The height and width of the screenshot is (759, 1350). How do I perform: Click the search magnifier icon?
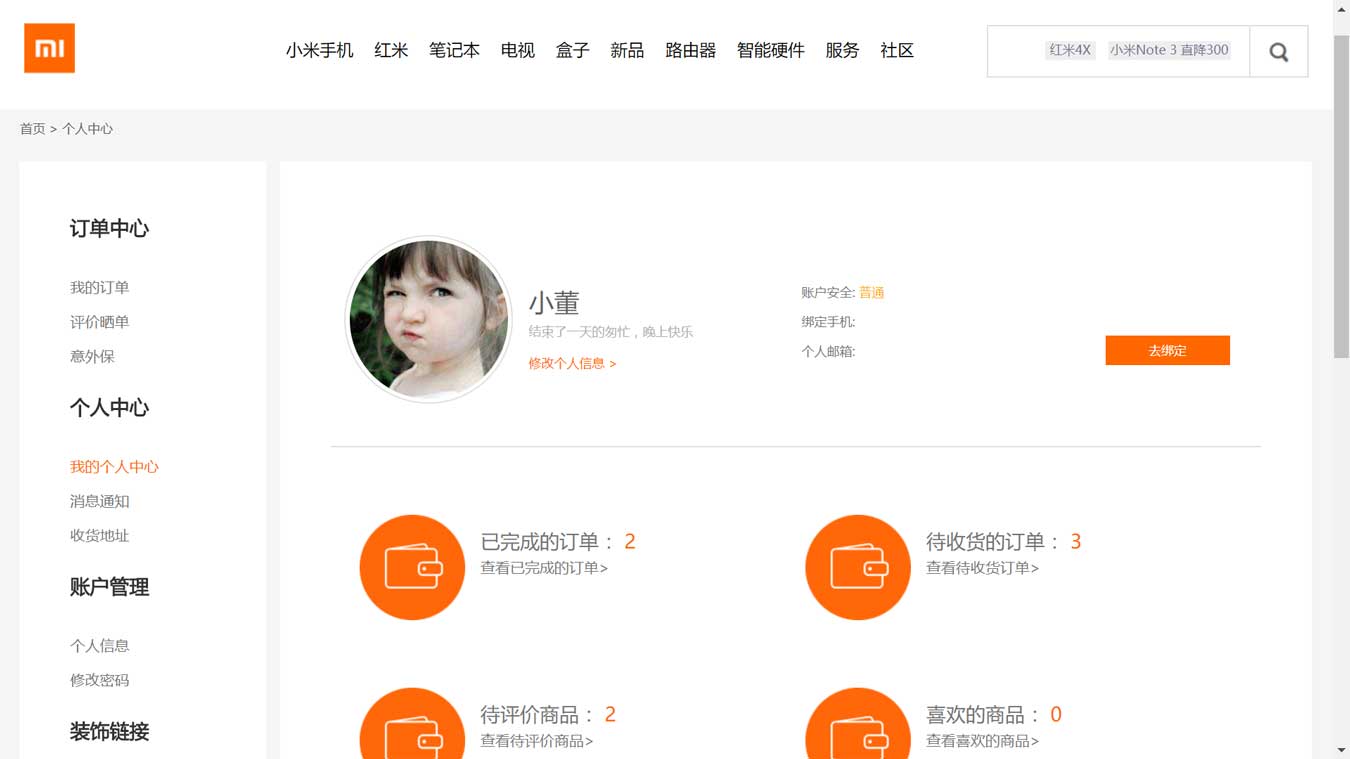[x=1278, y=52]
